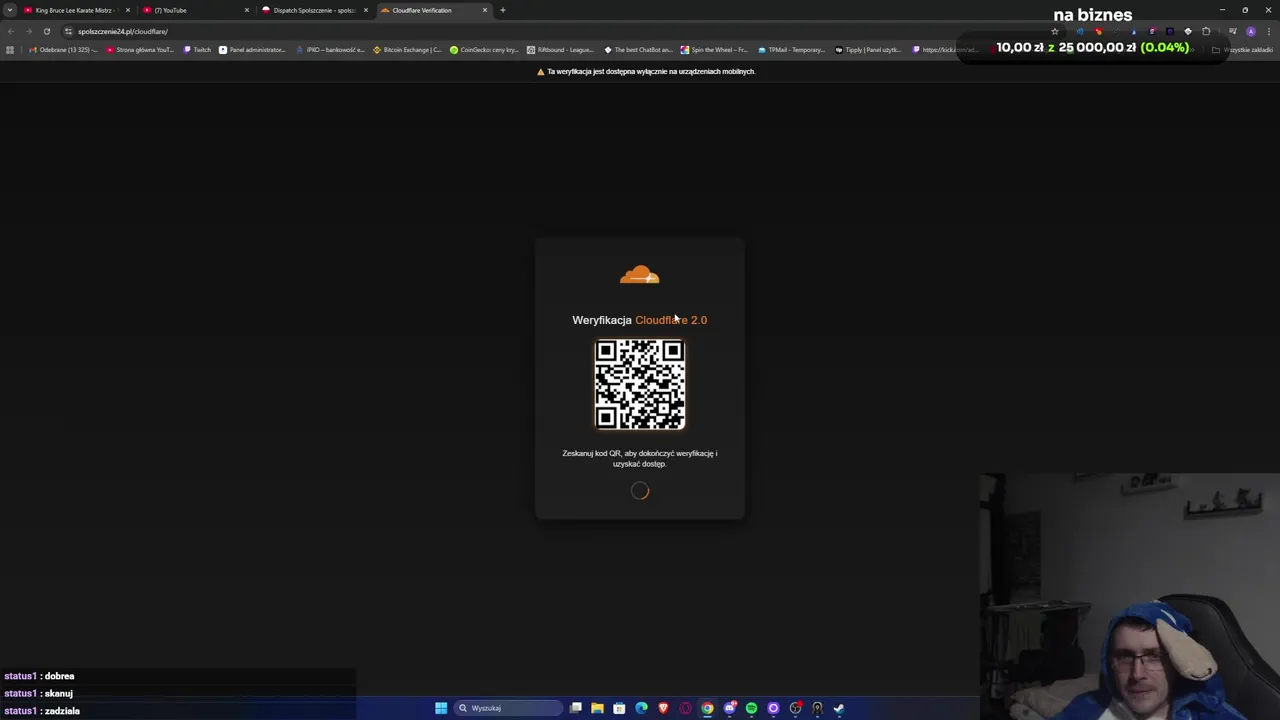Launch Opera GX from taskbar

tap(685, 708)
